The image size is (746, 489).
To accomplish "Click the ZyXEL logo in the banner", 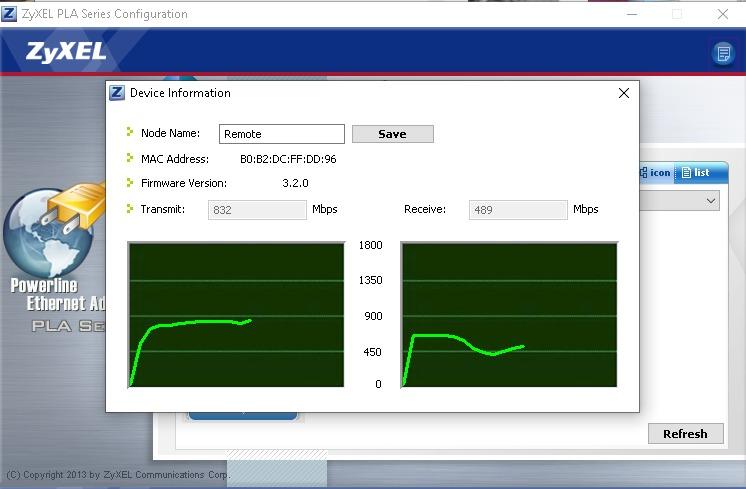I will [66, 52].
